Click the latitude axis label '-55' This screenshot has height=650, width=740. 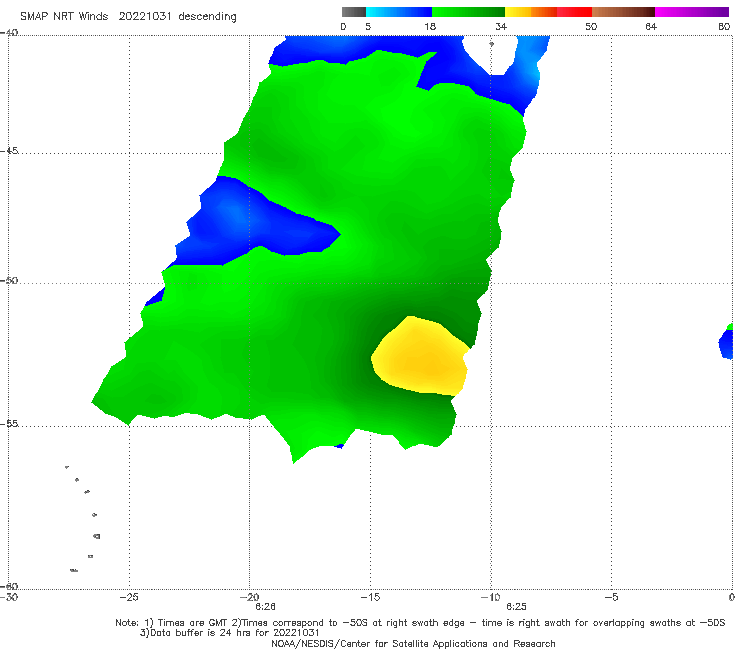[x=9, y=424]
